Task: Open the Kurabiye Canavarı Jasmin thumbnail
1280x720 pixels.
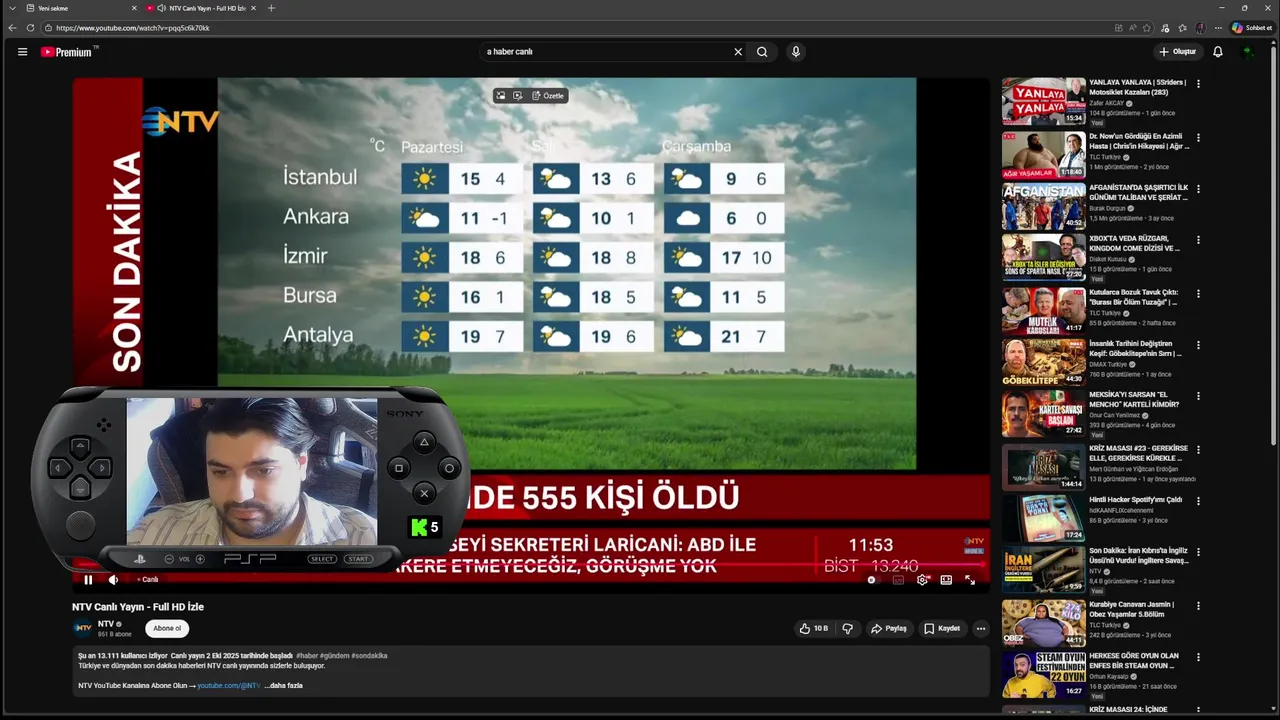Action: [x=1043, y=622]
